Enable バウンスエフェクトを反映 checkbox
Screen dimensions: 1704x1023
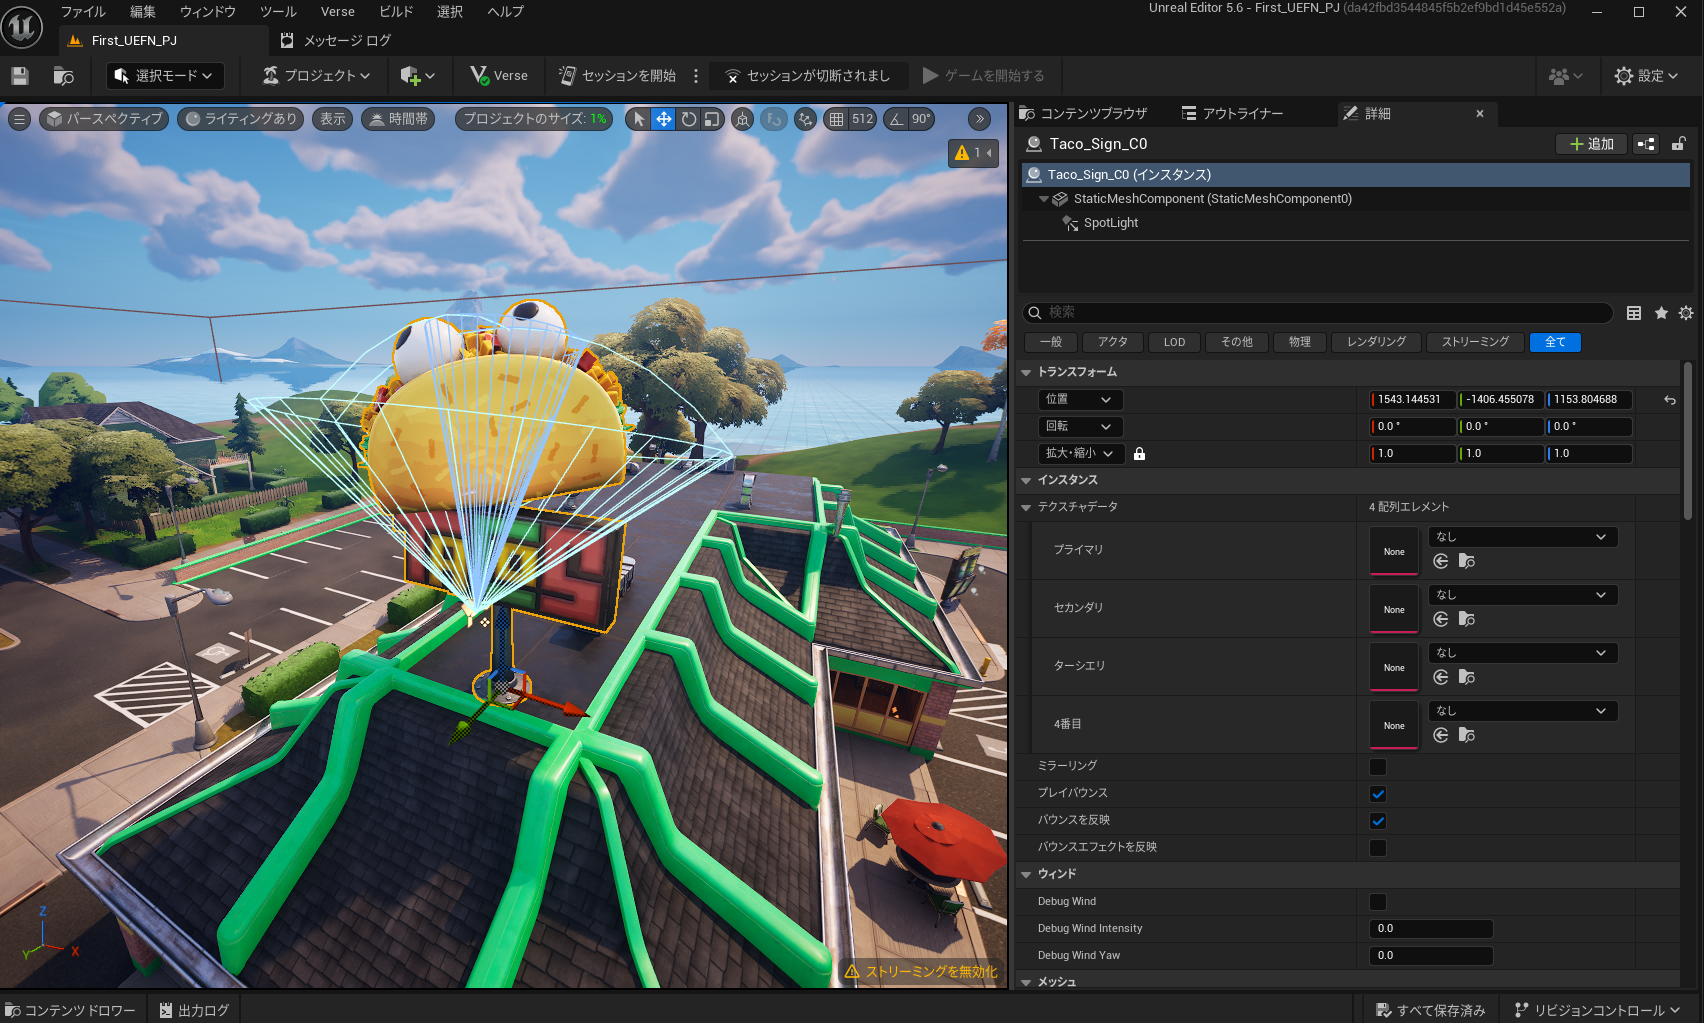[x=1378, y=848]
